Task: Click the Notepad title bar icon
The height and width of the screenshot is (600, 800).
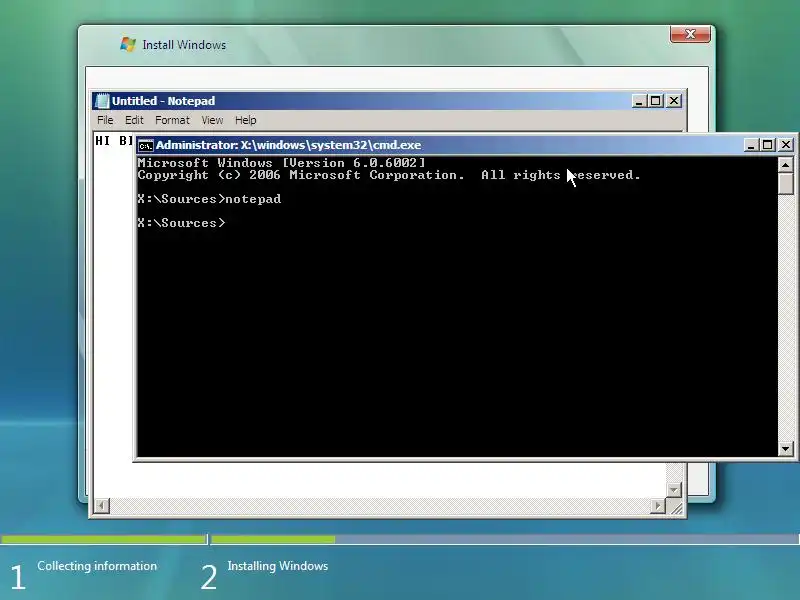Action: [102, 101]
